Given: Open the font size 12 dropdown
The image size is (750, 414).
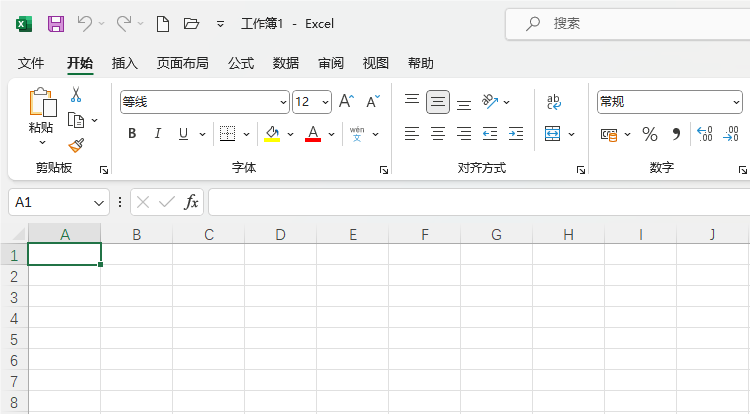Looking at the screenshot, I should (x=325, y=102).
